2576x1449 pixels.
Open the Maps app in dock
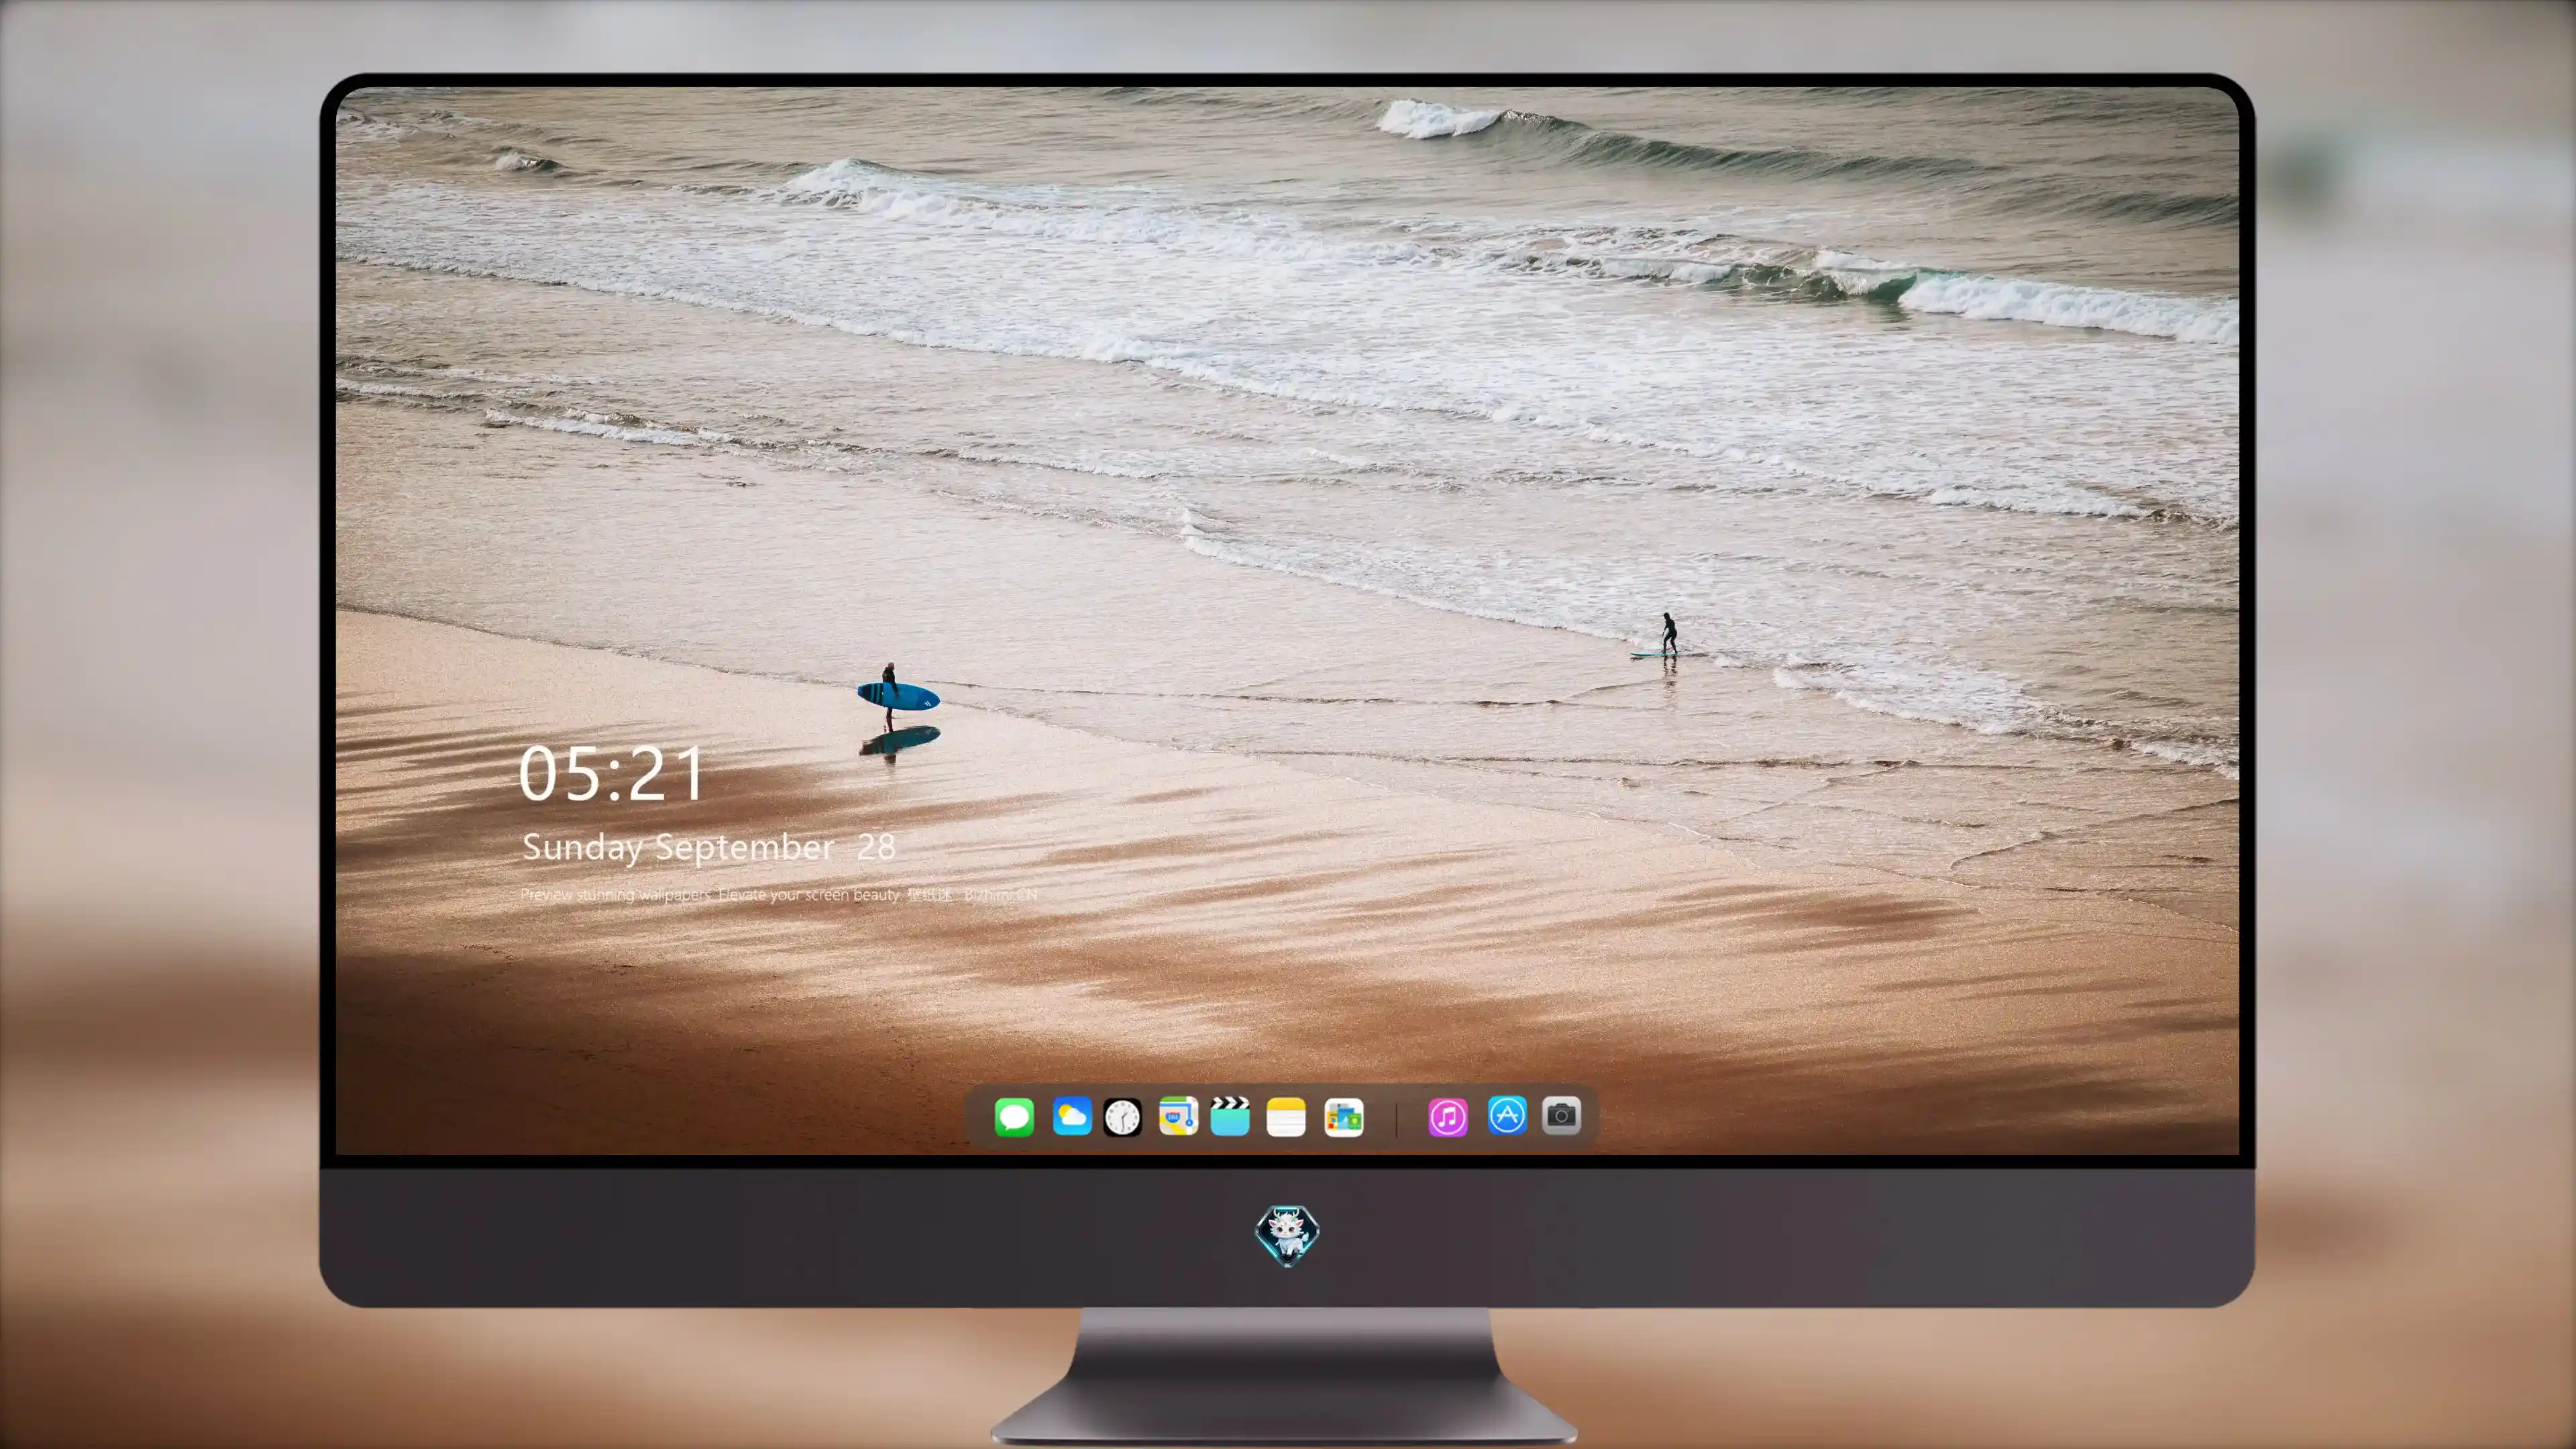[x=1178, y=1116]
